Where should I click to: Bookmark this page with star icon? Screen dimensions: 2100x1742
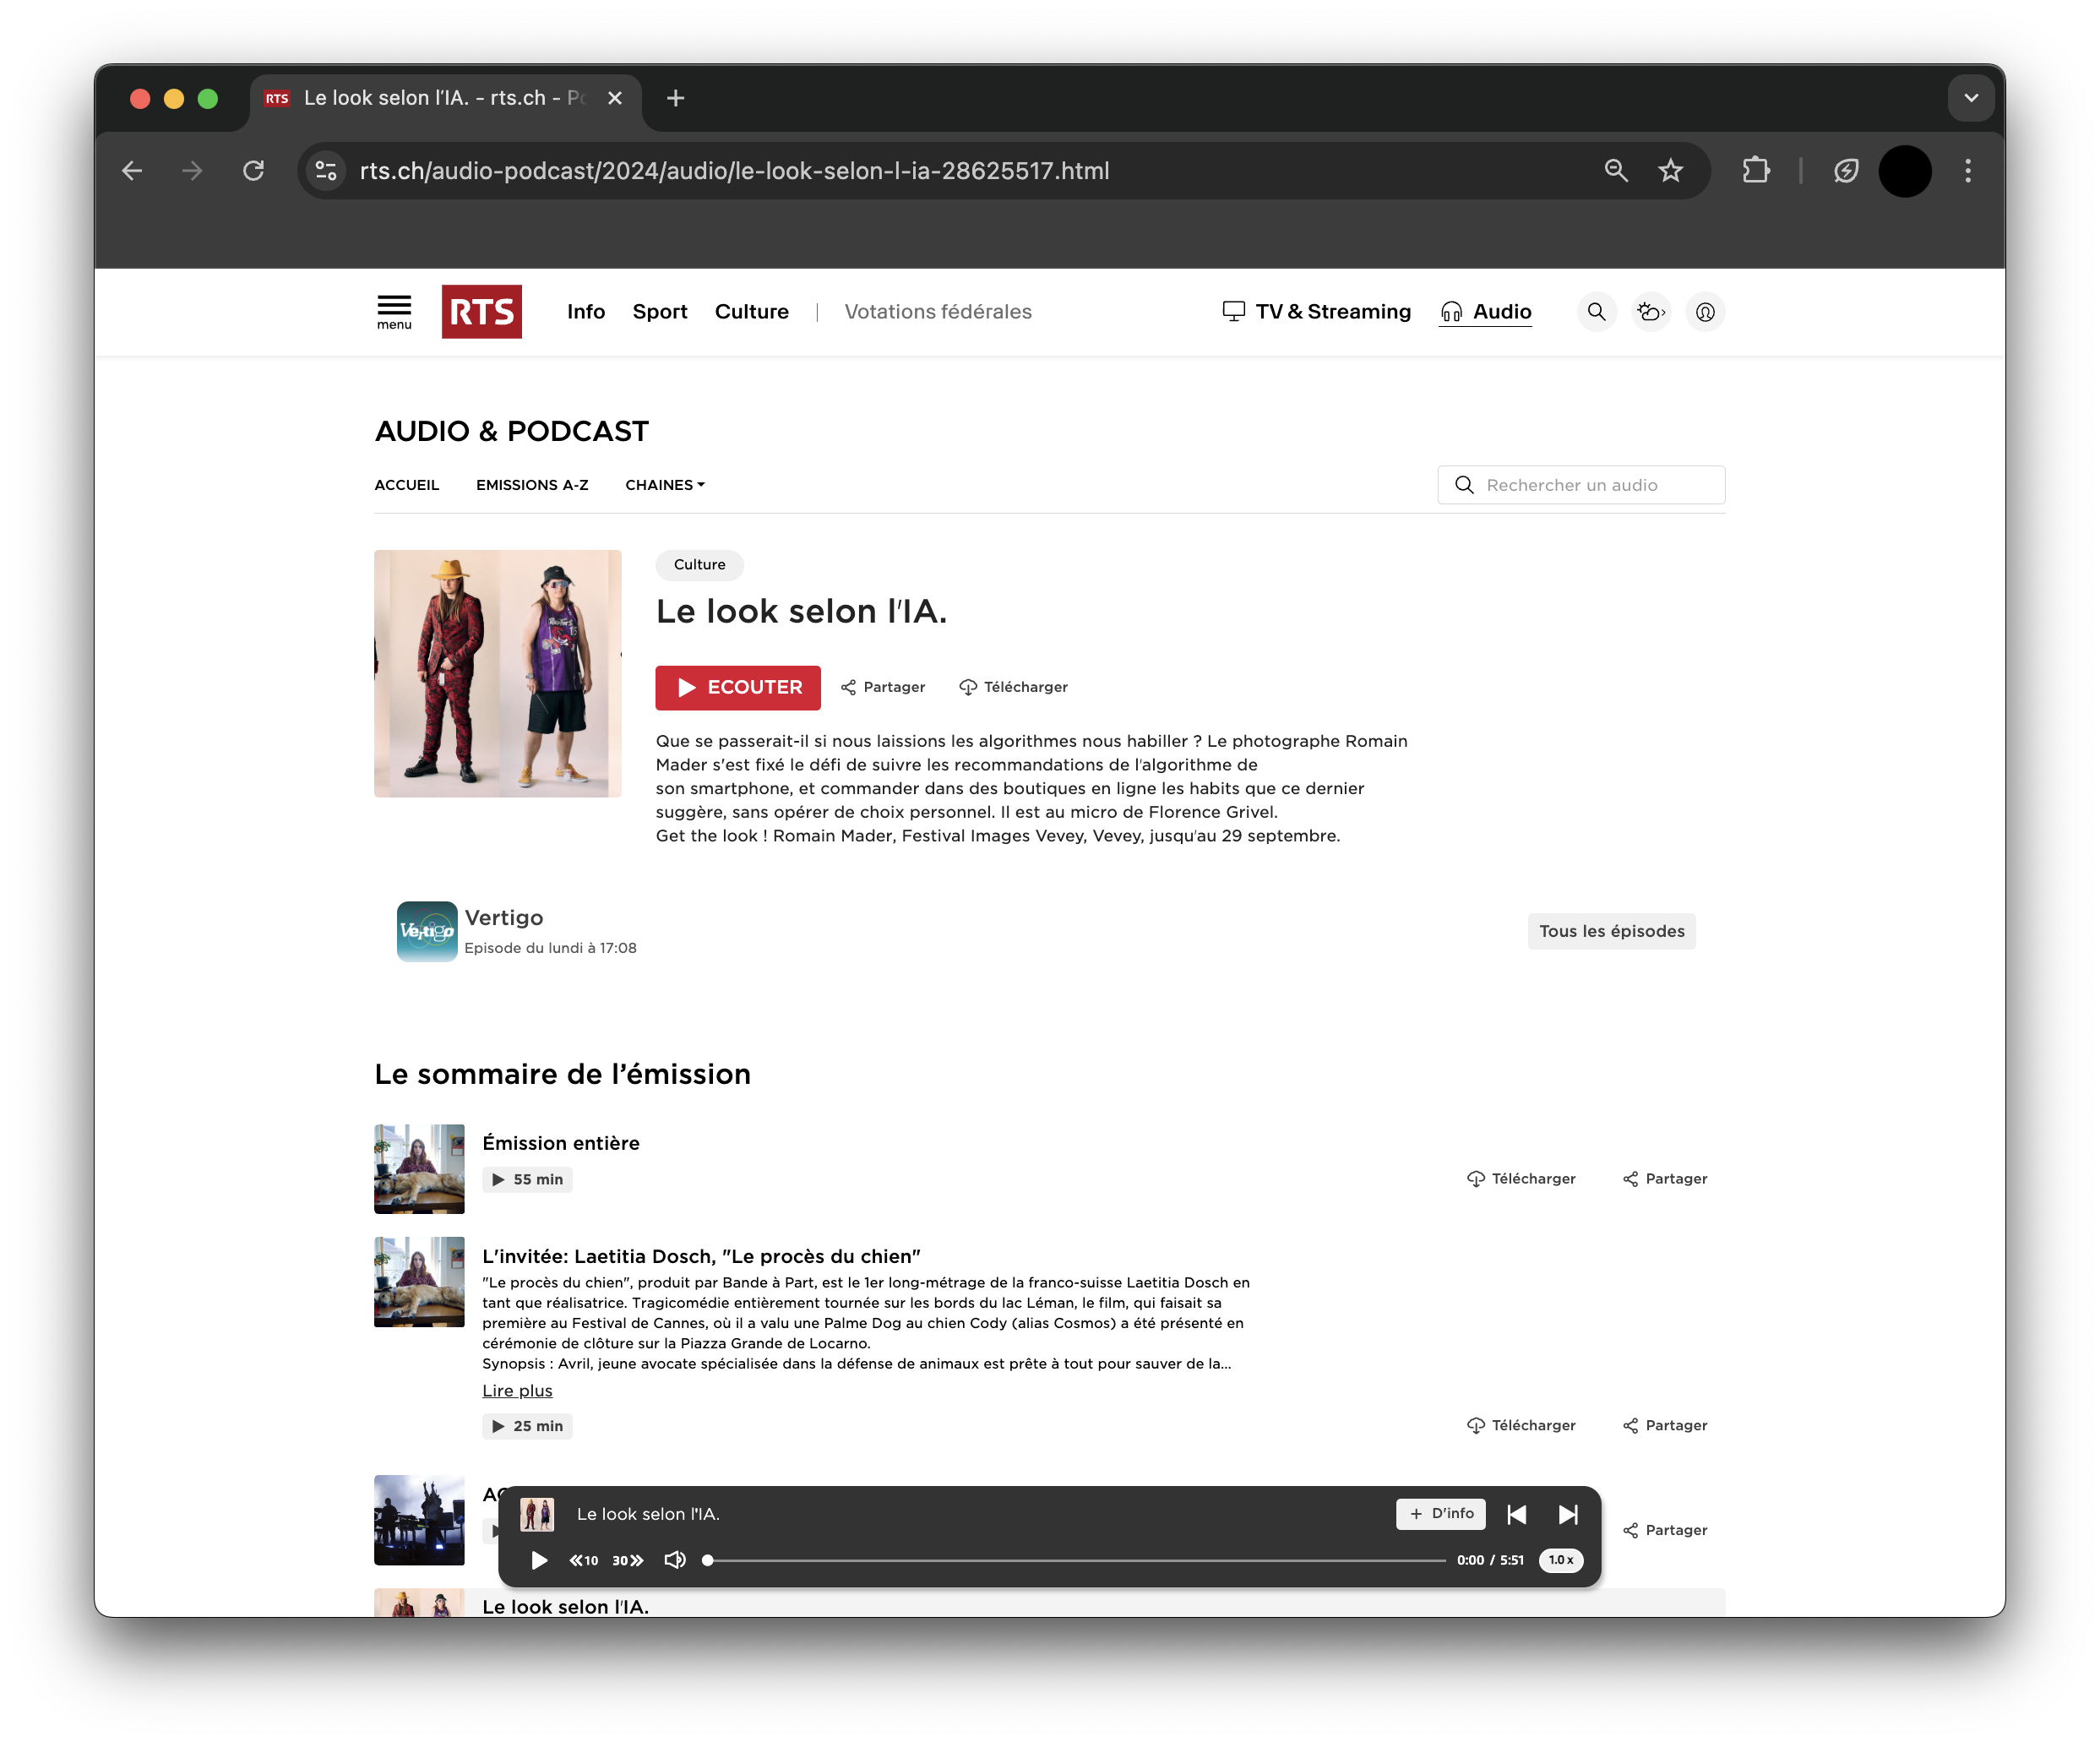[x=1670, y=171]
